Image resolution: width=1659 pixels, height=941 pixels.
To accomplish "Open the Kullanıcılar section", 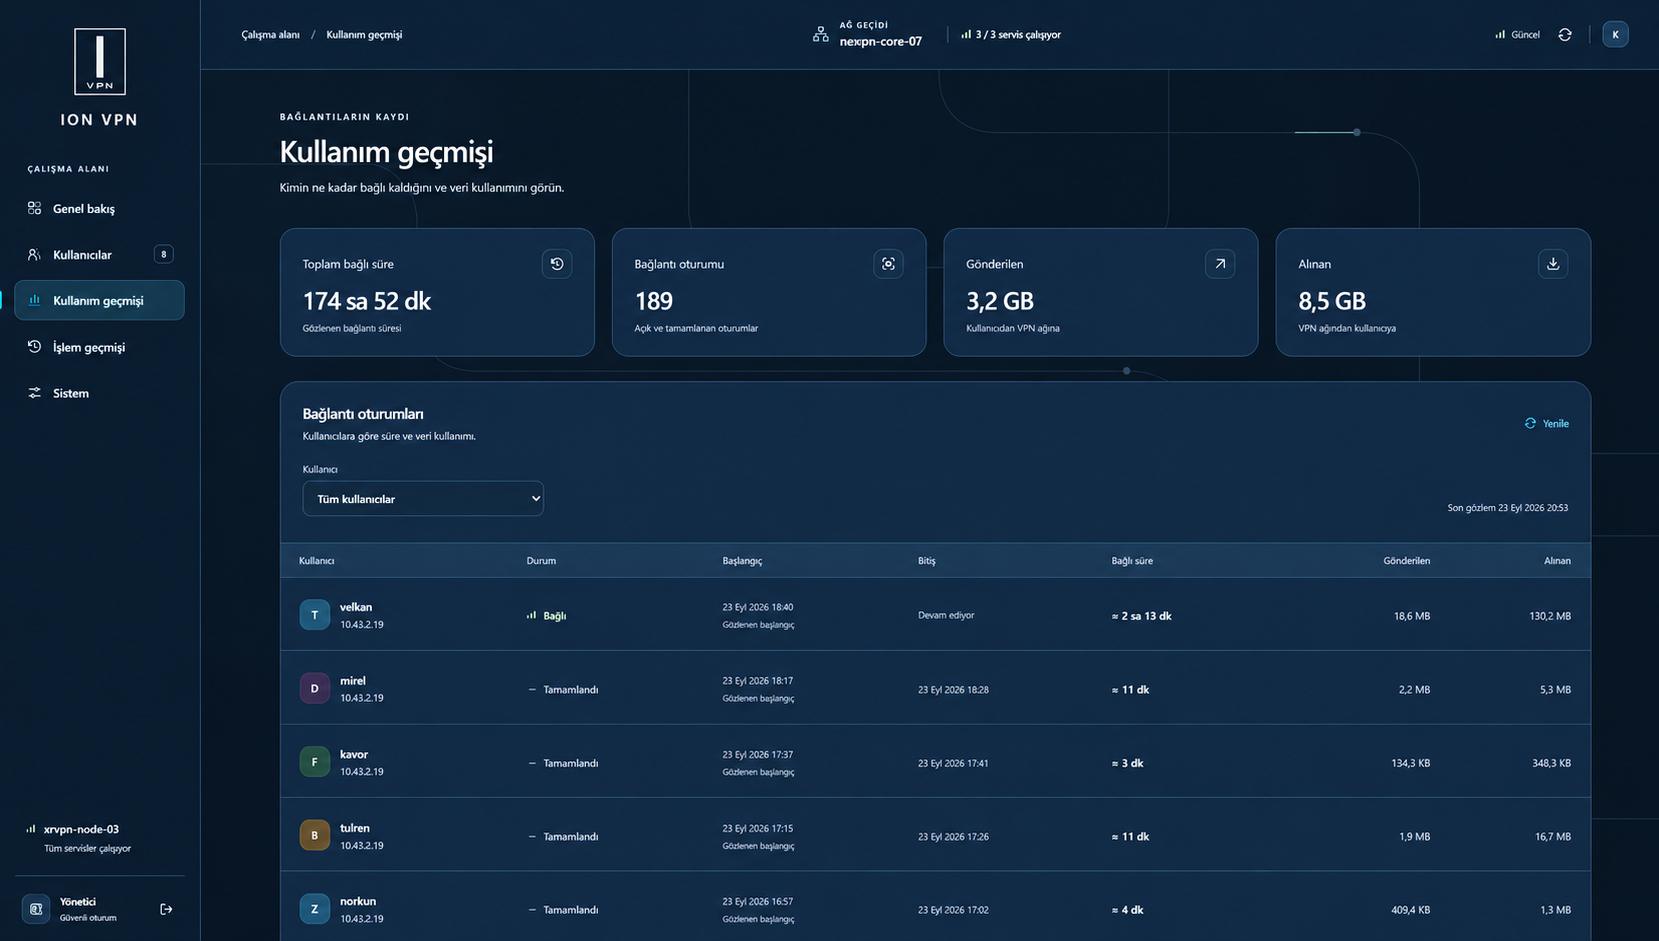I will pyautogui.click(x=99, y=254).
